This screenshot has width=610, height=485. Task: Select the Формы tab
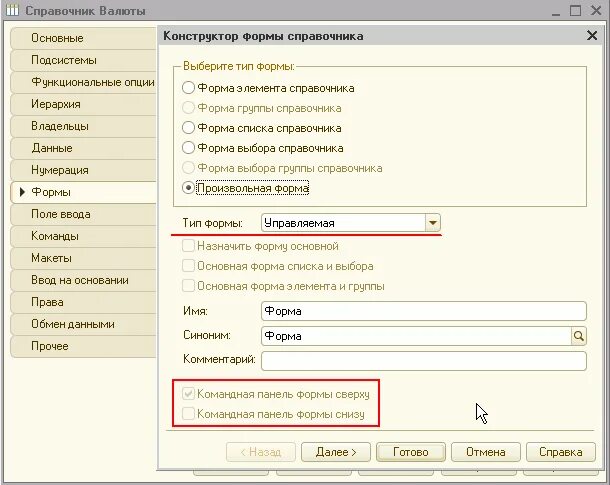(83, 192)
